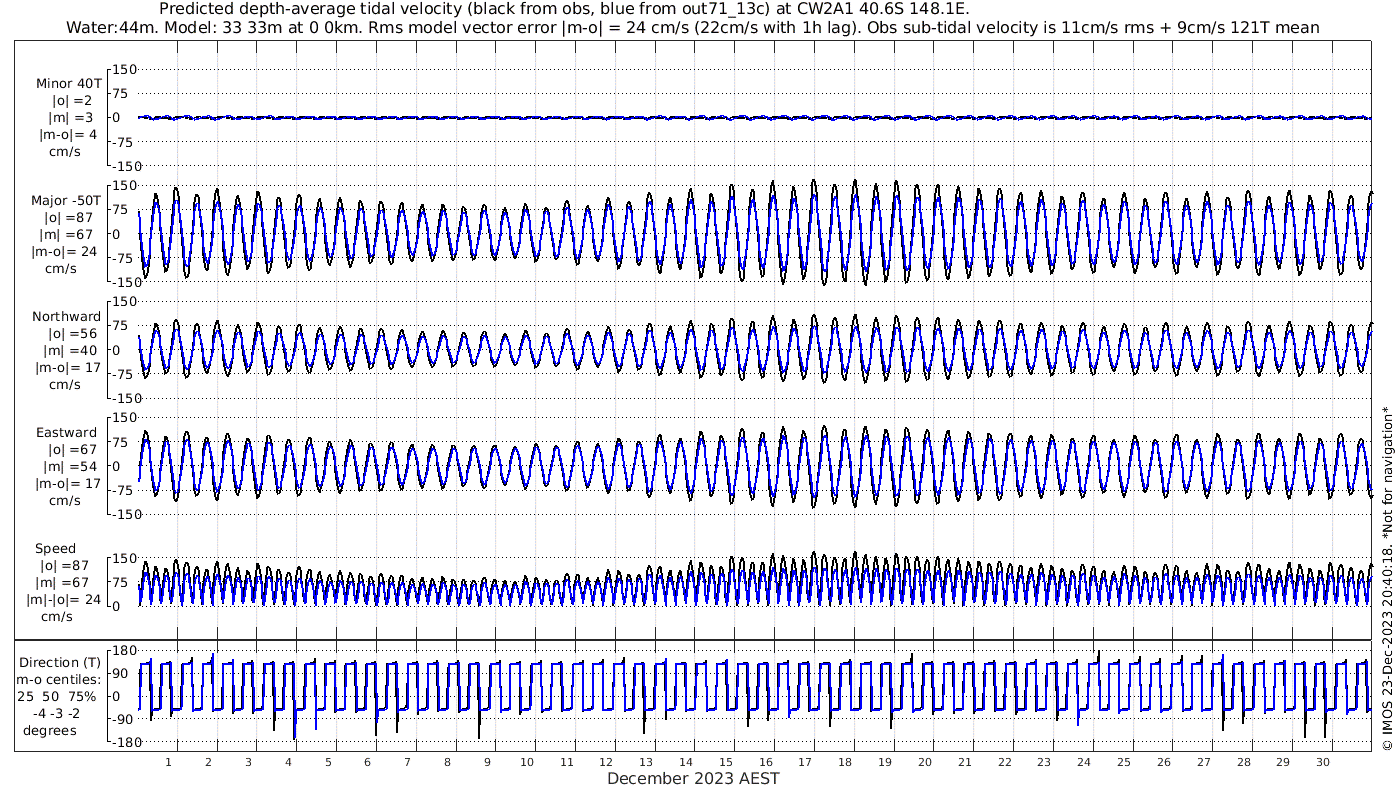Click the '180' y-axis tick of the Direction panel
1400x800 pixels.
pyautogui.click(x=123, y=652)
